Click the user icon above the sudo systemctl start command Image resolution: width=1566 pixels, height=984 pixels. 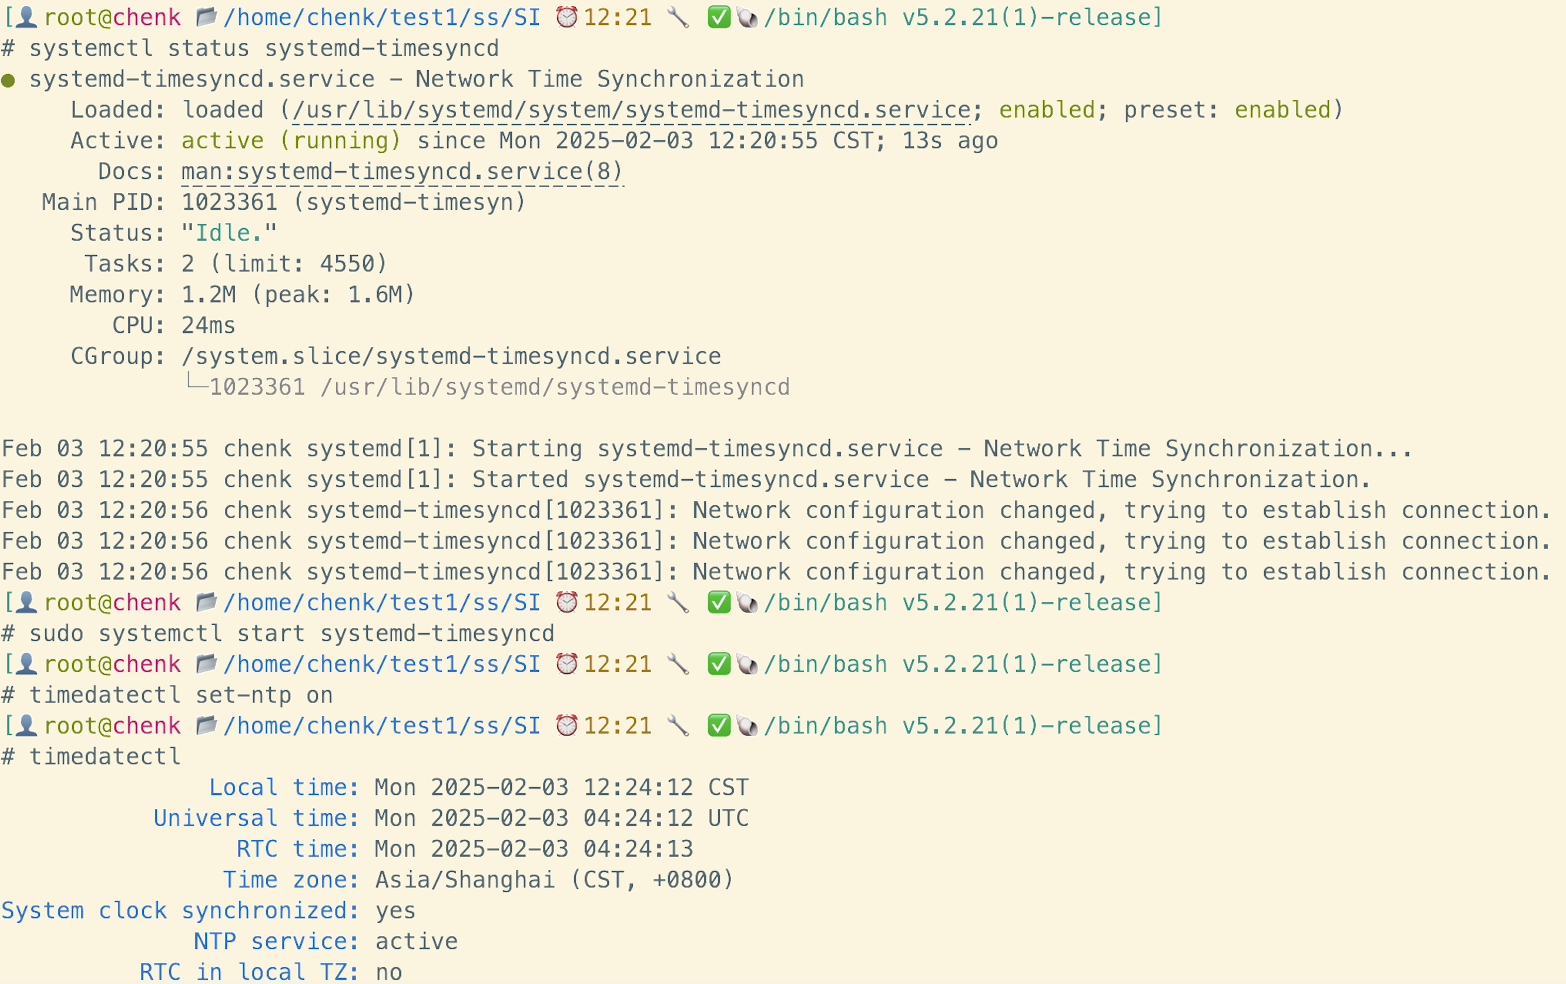tap(27, 603)
